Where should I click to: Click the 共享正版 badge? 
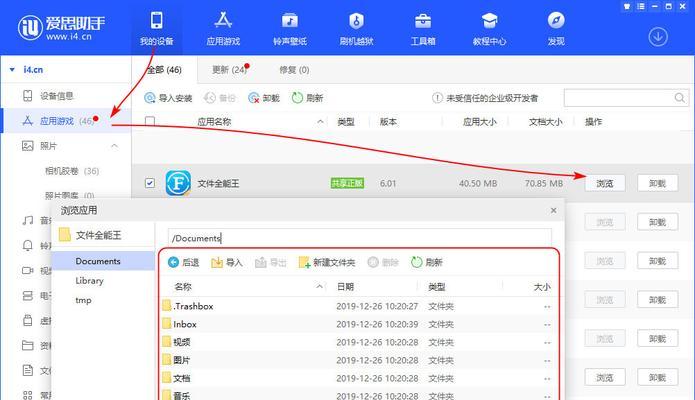[347, 183]
